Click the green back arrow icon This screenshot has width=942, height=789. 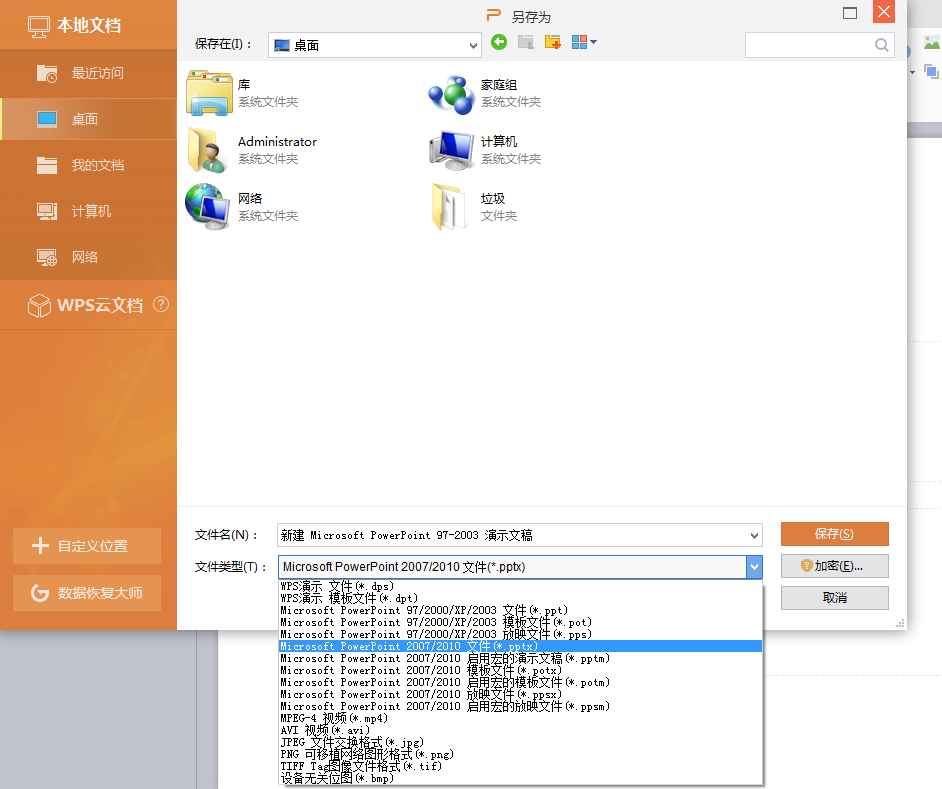click(499, 42)
